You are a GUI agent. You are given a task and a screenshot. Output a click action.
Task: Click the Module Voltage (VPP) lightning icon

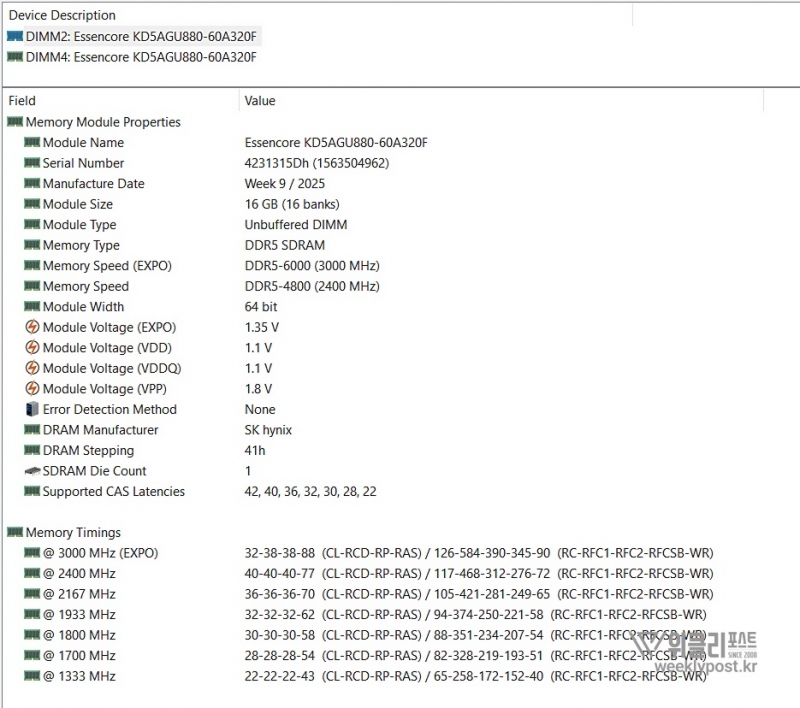click(32, 389)
